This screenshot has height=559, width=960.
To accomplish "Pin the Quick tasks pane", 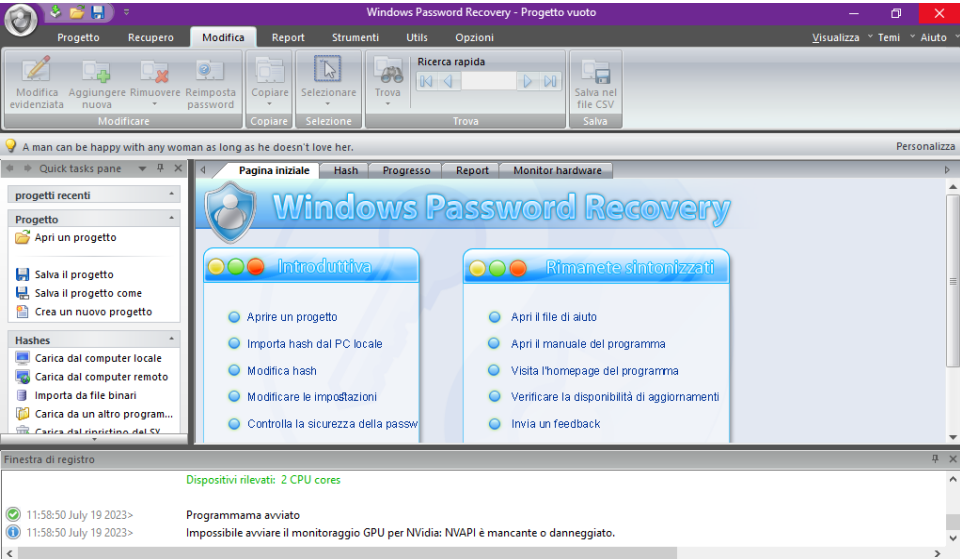I will [160, 168].
